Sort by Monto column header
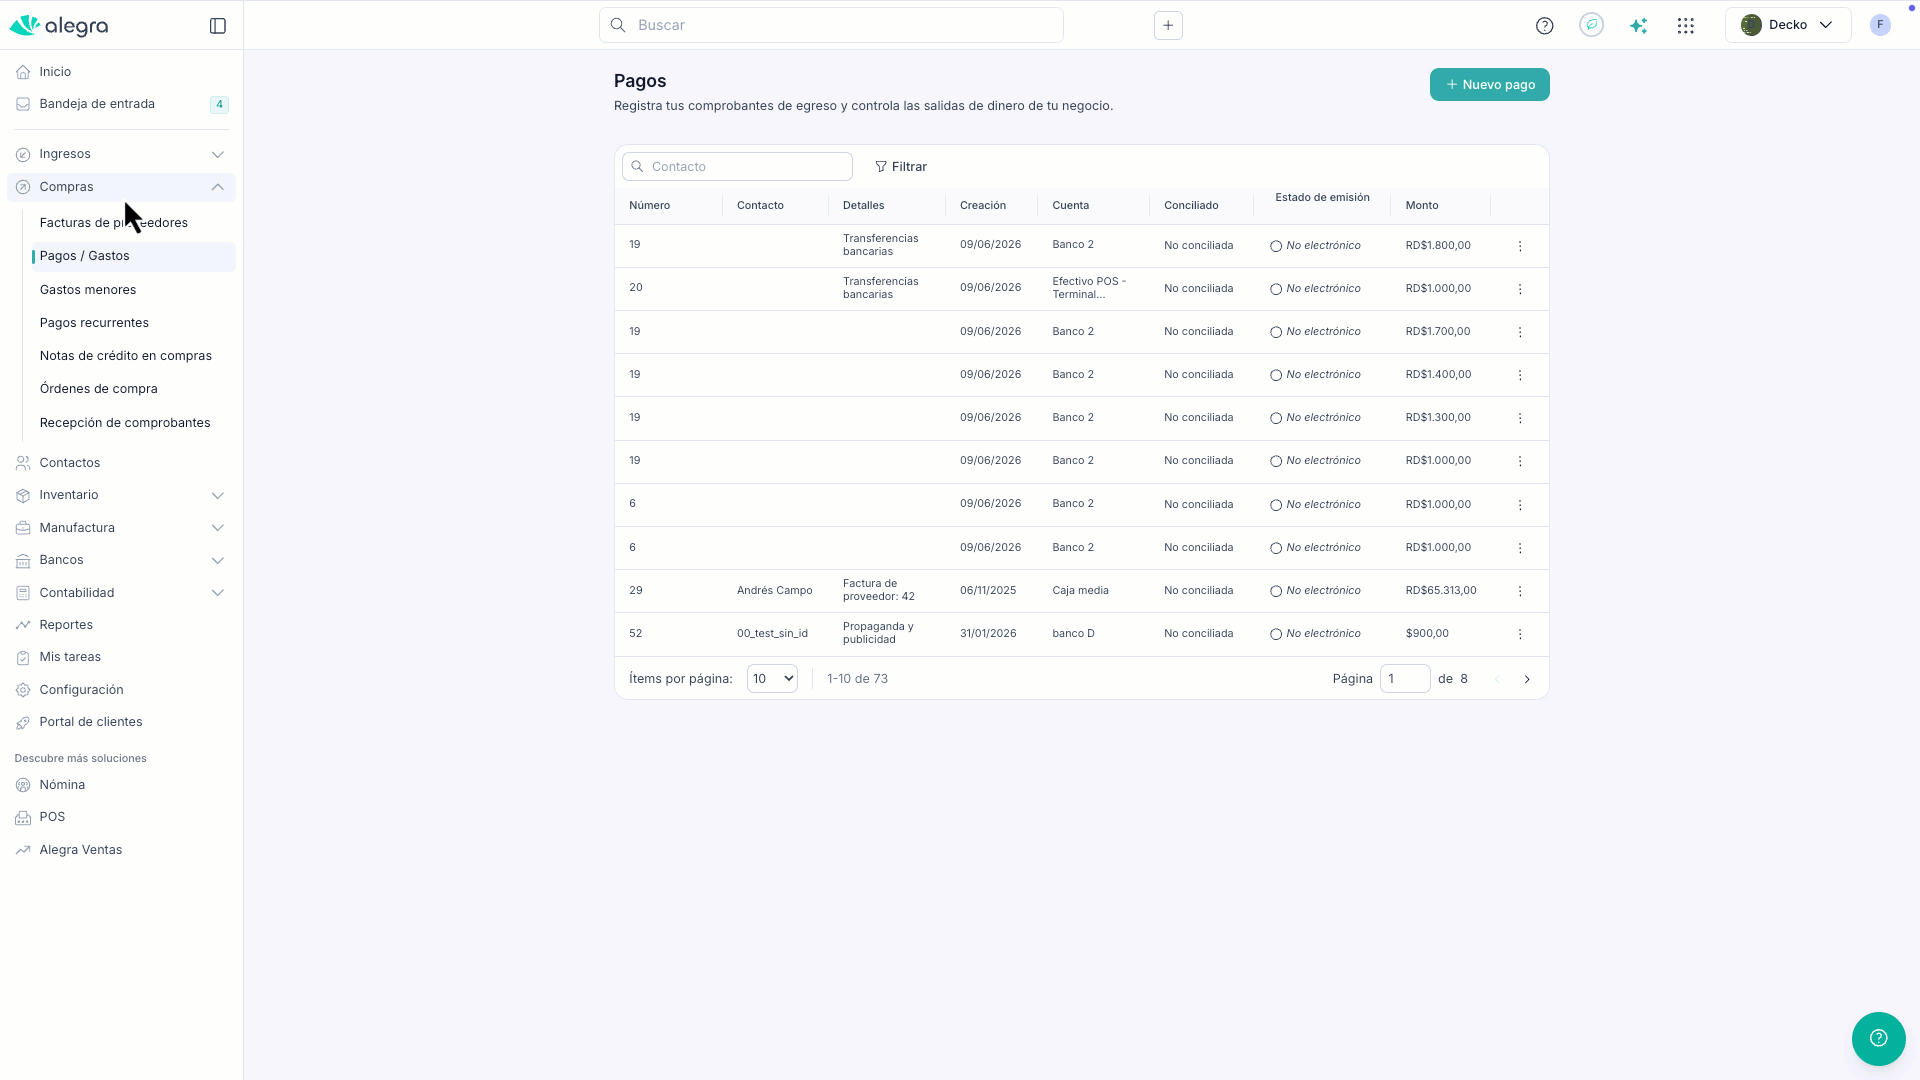 pos(1422,206)
